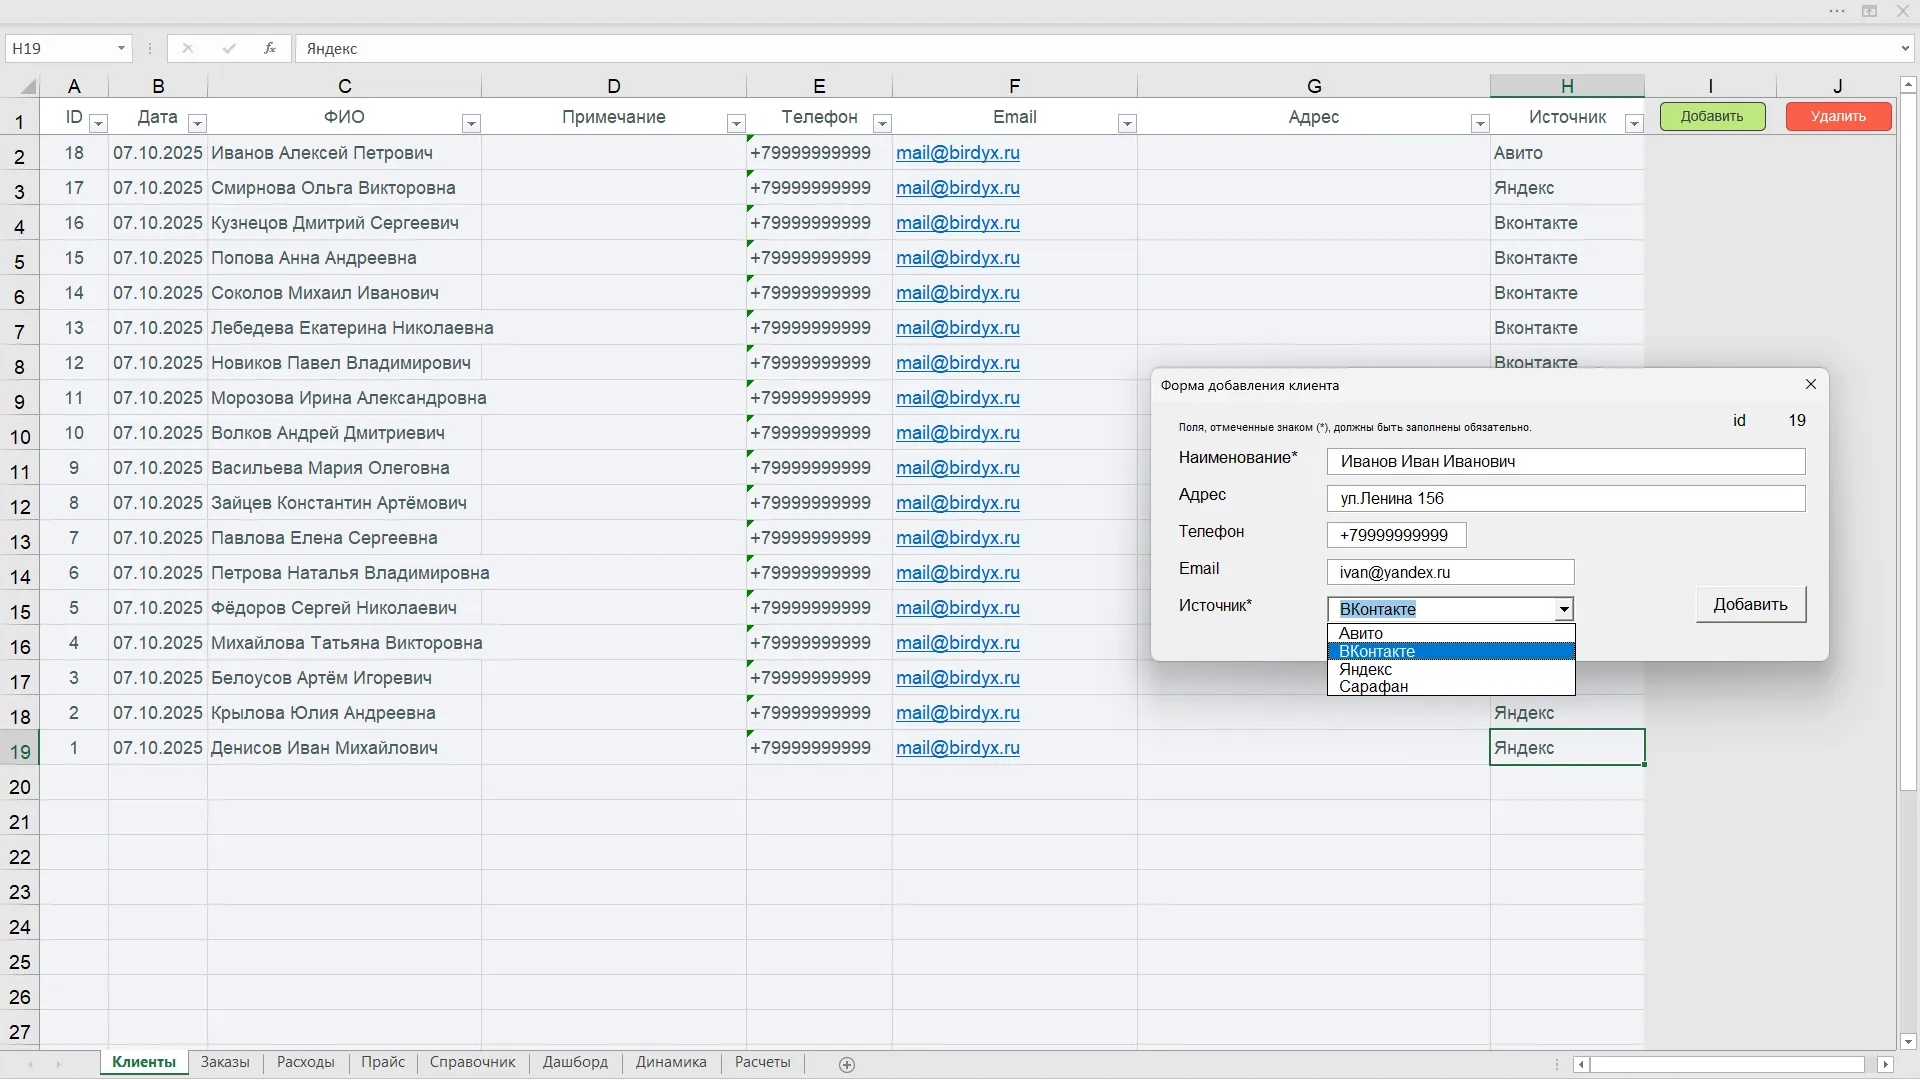
Task: Open the Email column filter dropdown
Action: (1127, 123)
